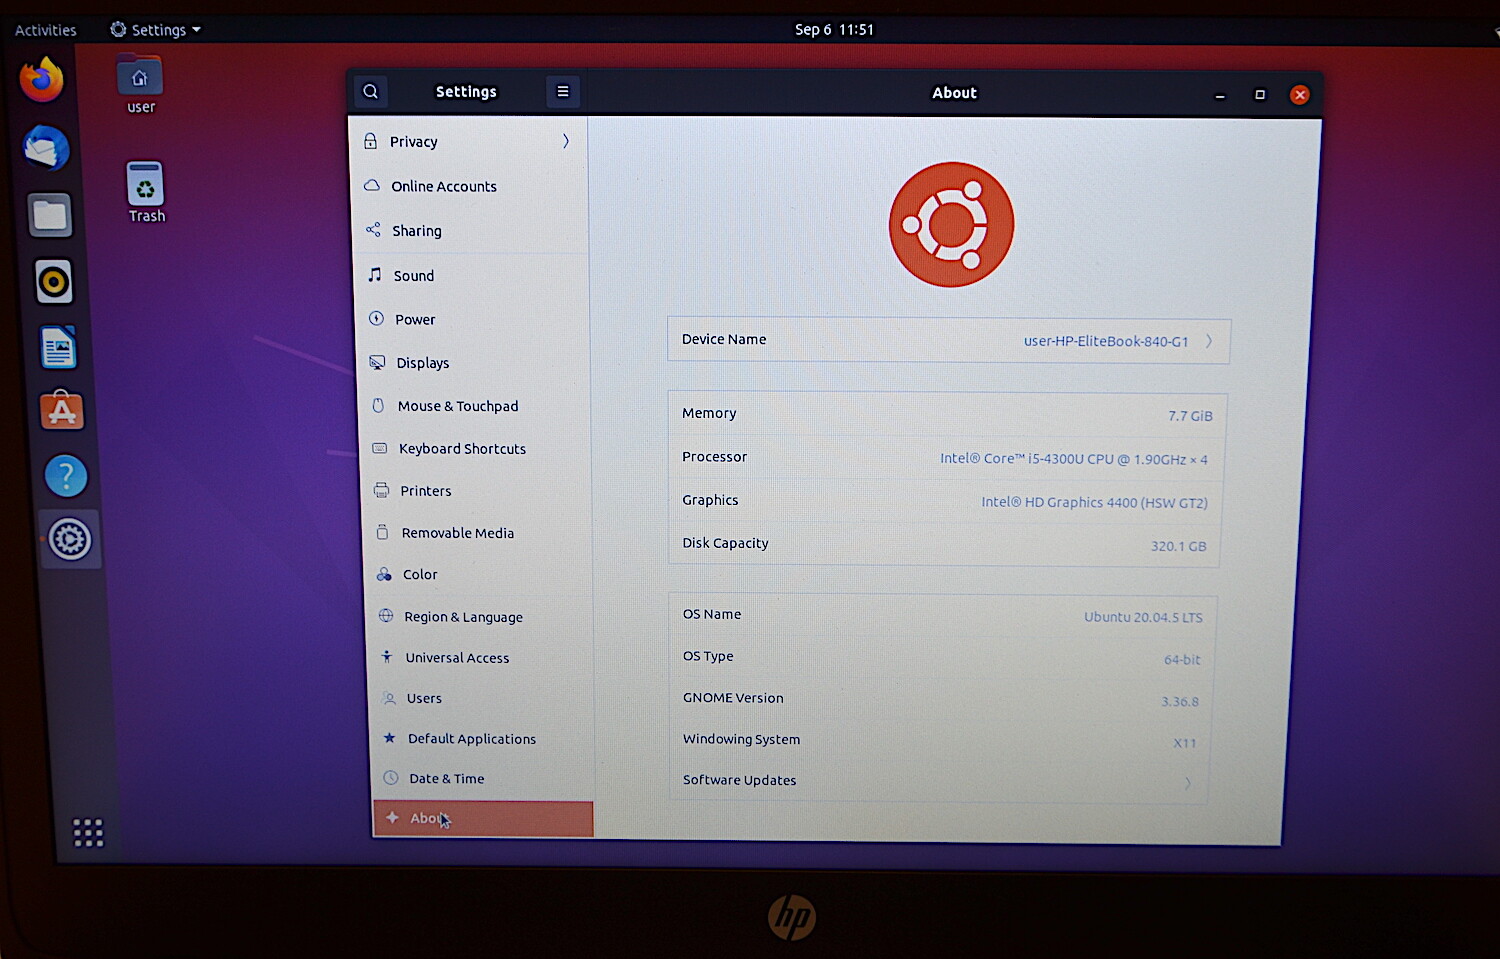Screen dimensions: 1500x959
Task: Open Rhythmbox from the dock
Action: click(54, 282)
